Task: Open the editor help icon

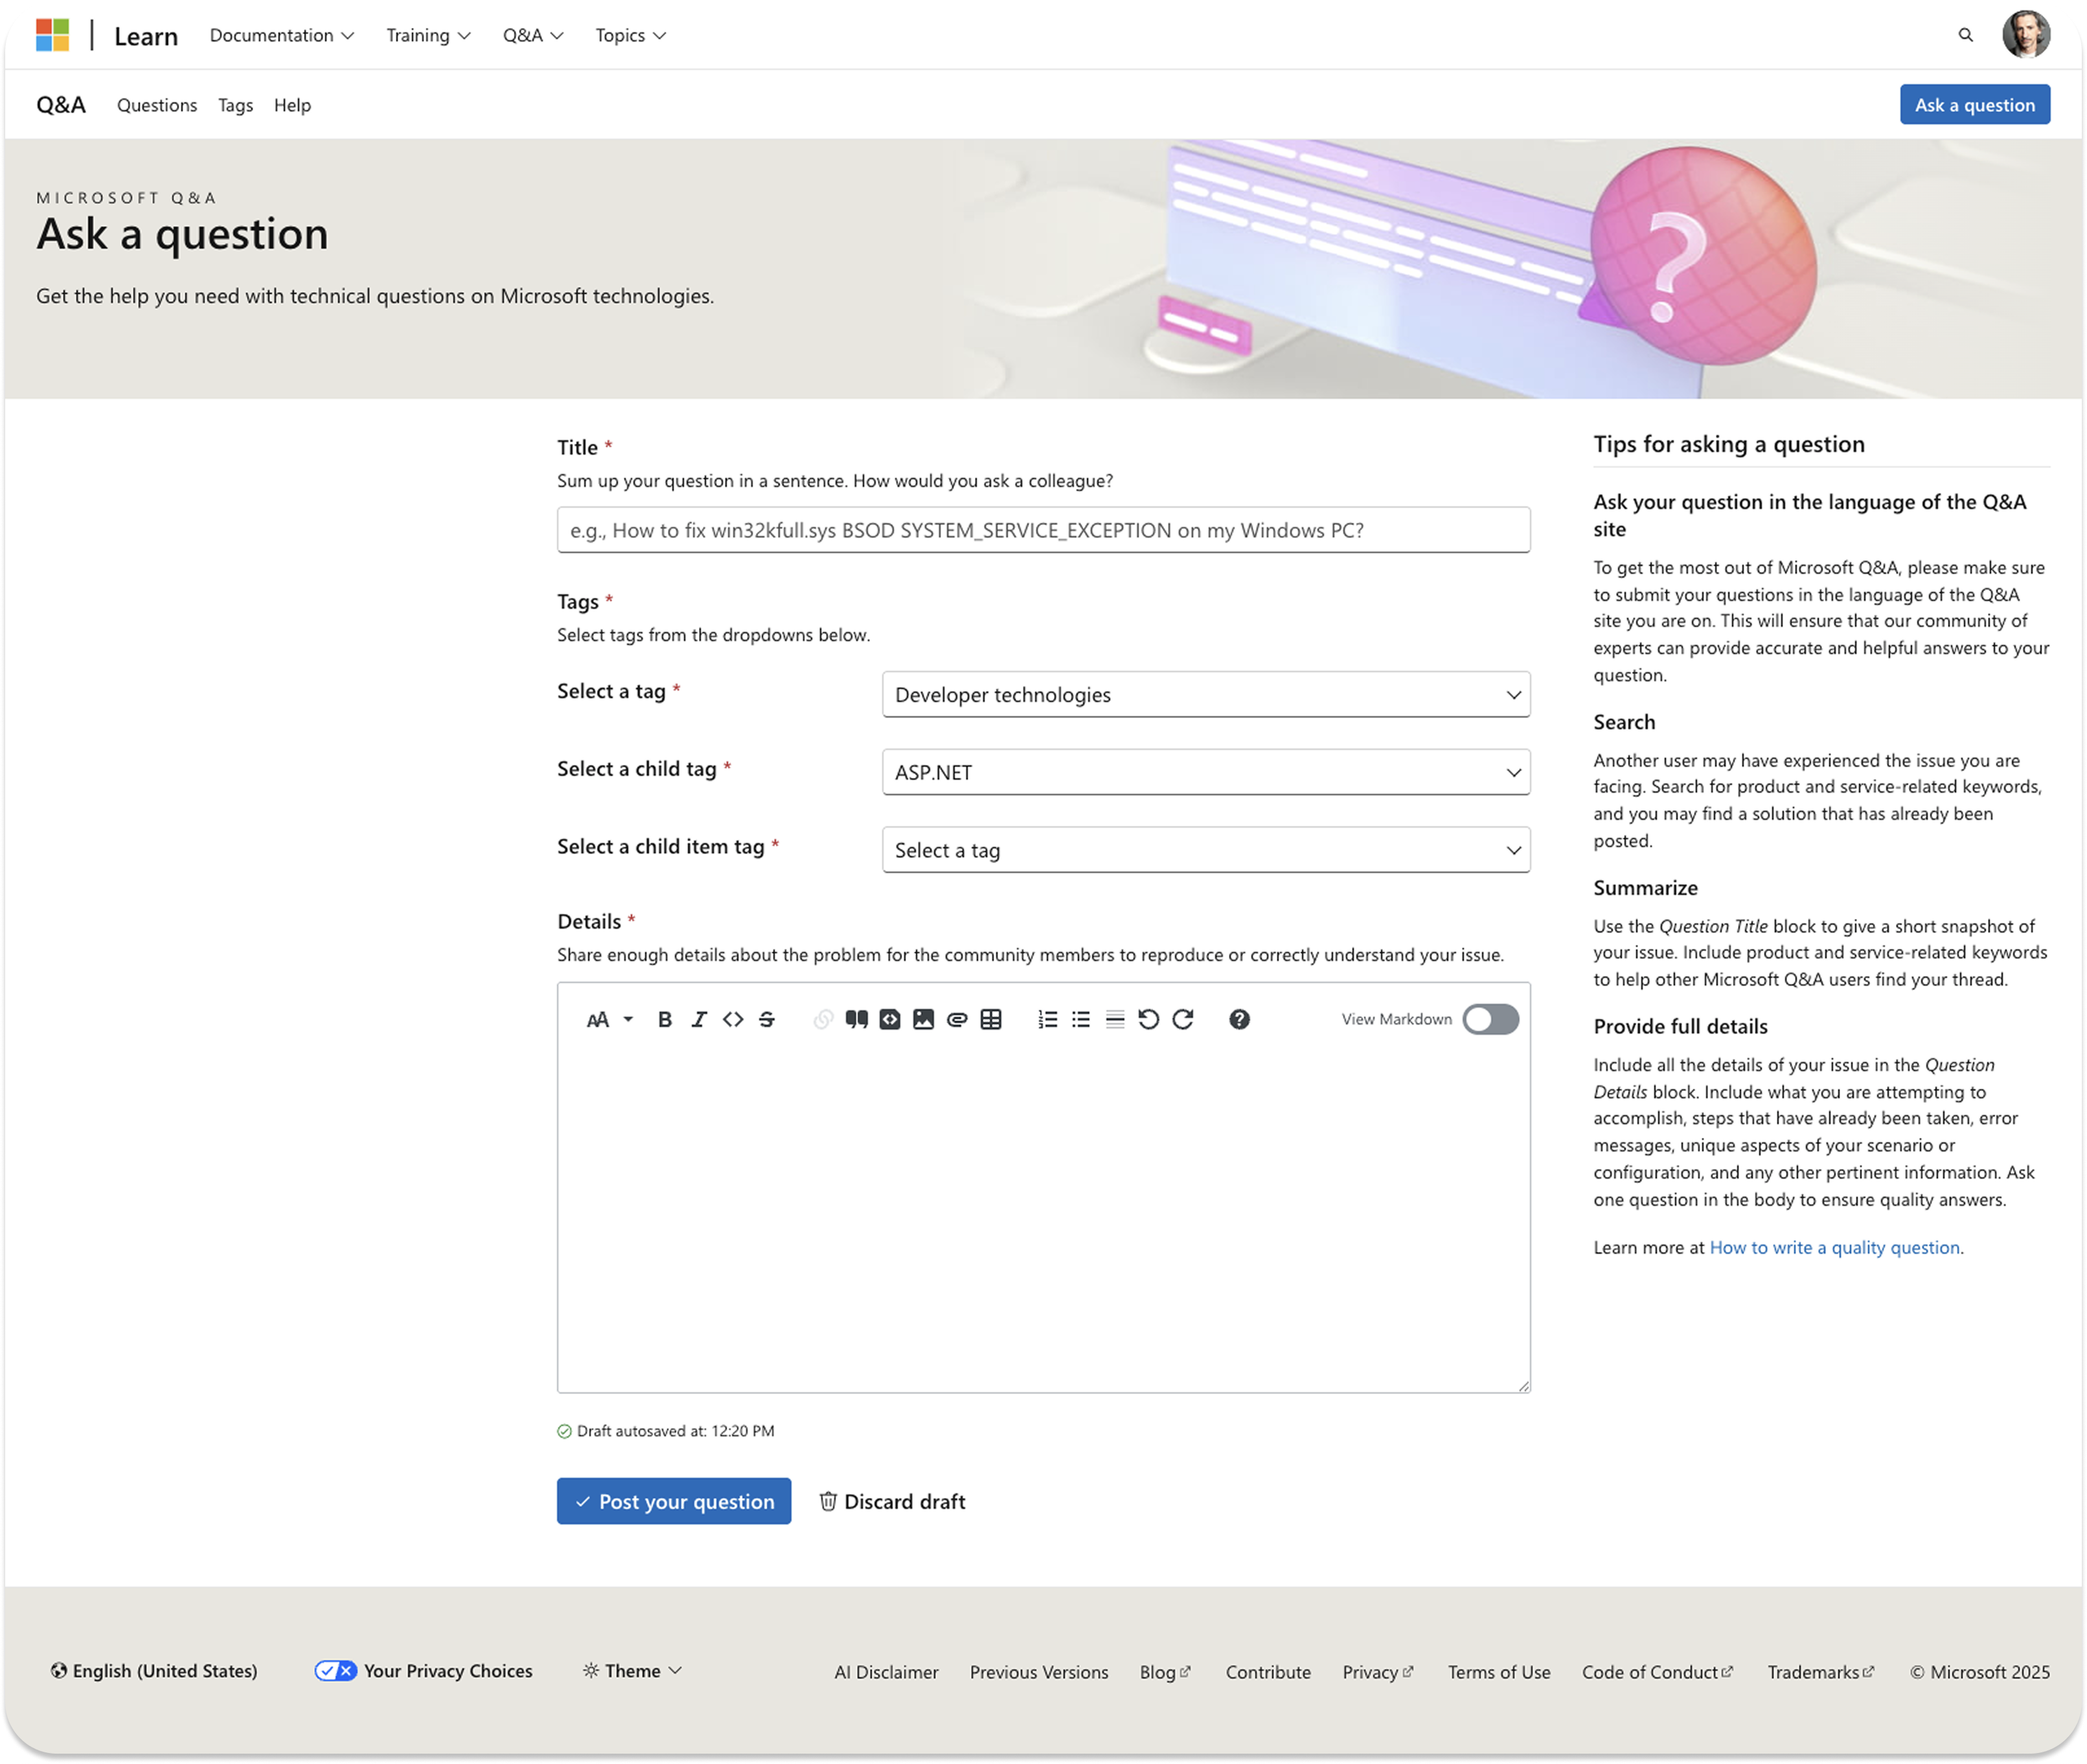Action: click(1239, 1019)
